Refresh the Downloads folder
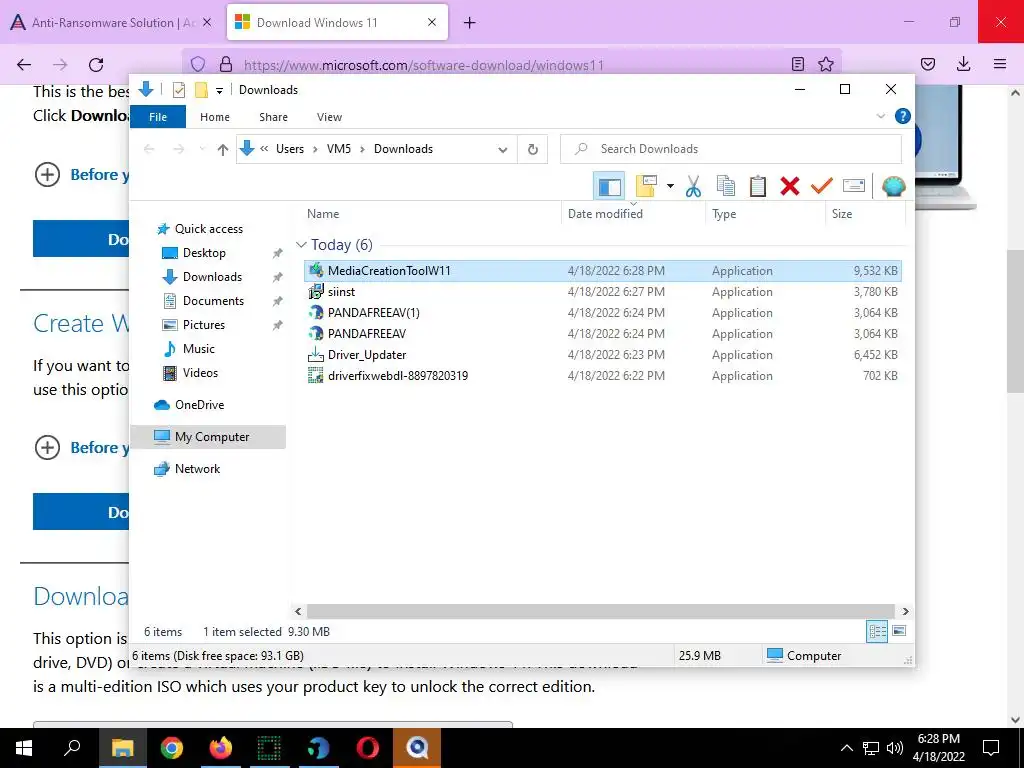Image resolution: width=1024 pixels, height=768 pixels. pos(533,150)
